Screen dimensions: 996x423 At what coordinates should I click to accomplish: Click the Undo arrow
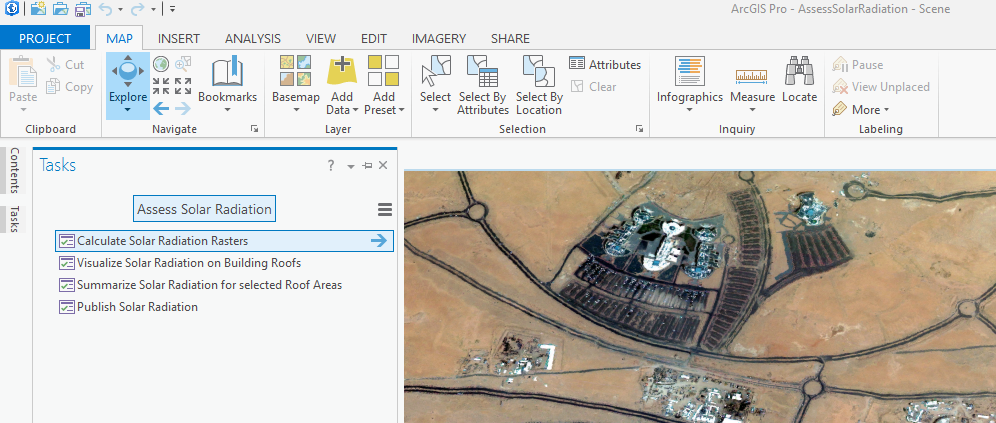point(105,10)
